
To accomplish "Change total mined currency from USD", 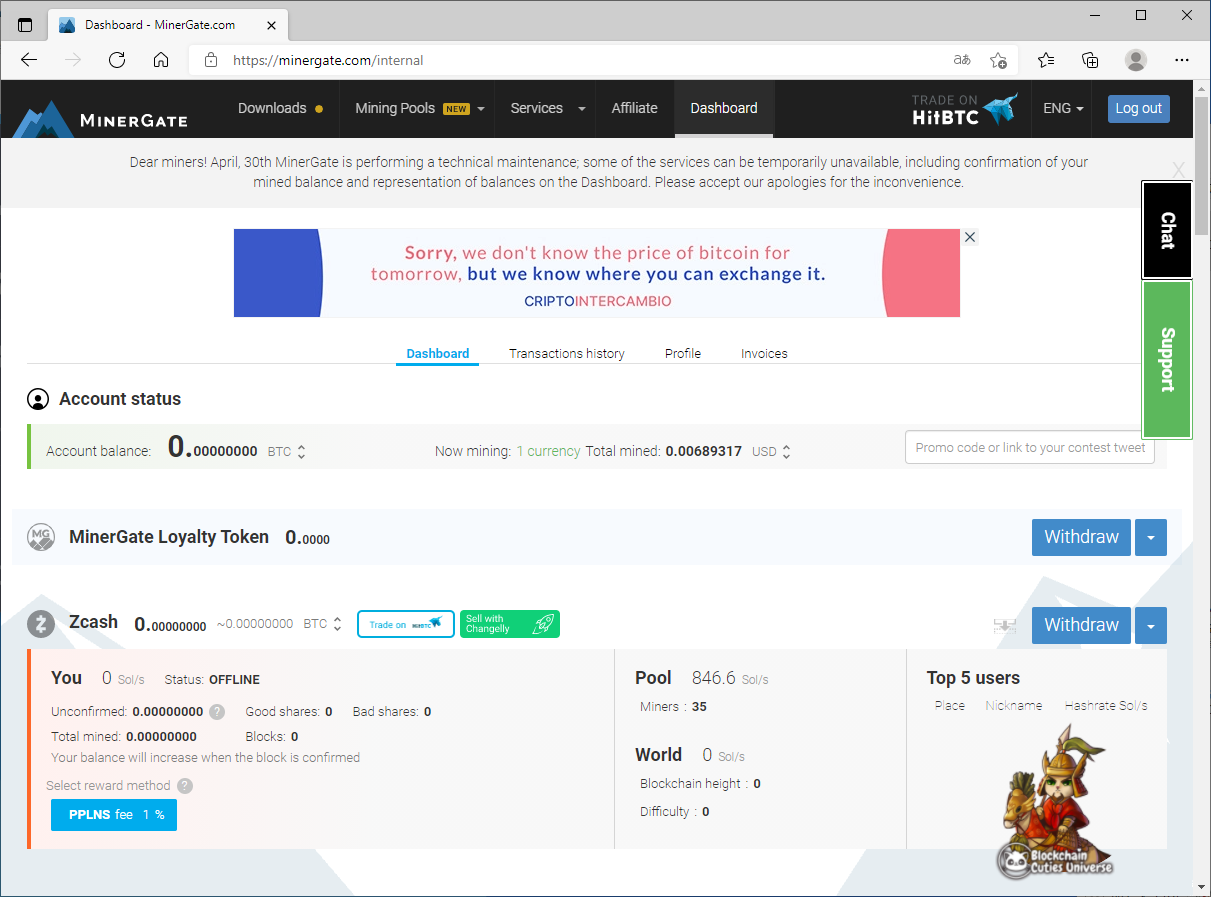I will point(771,452).
